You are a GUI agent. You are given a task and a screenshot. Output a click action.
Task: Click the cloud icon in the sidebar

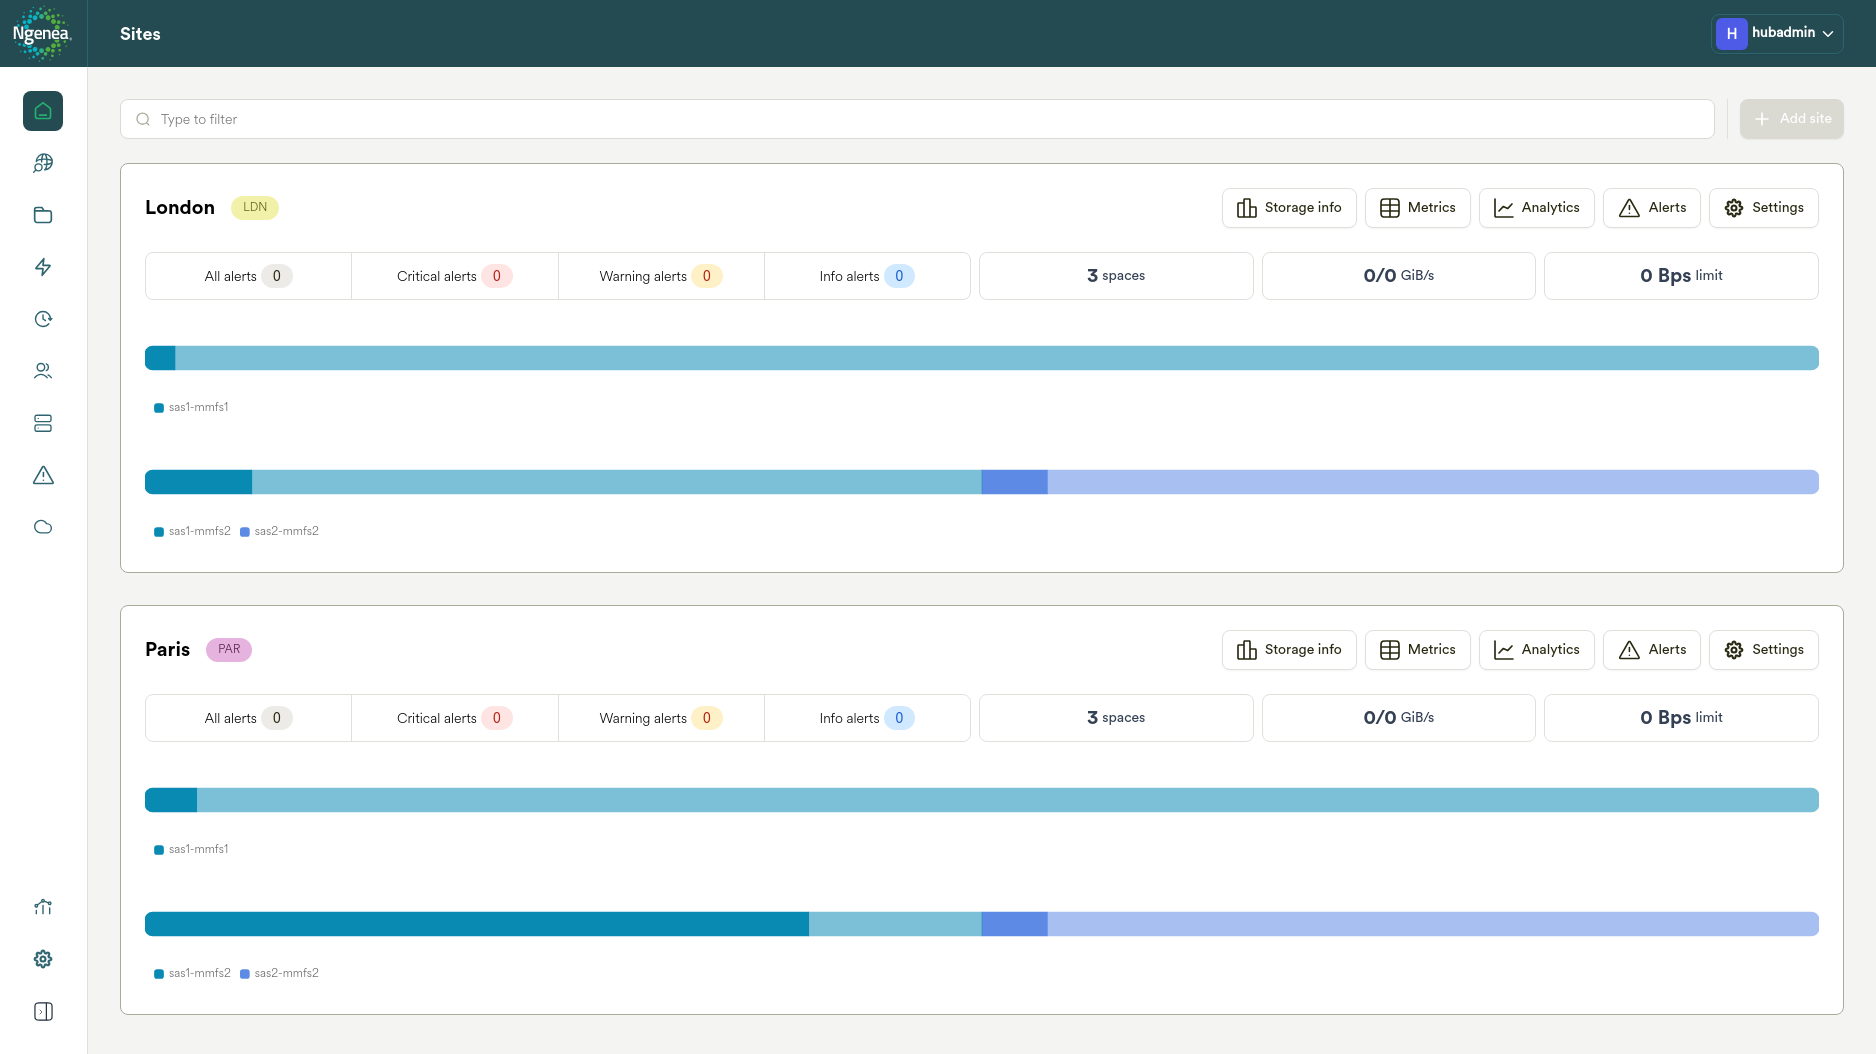point(43,527)
